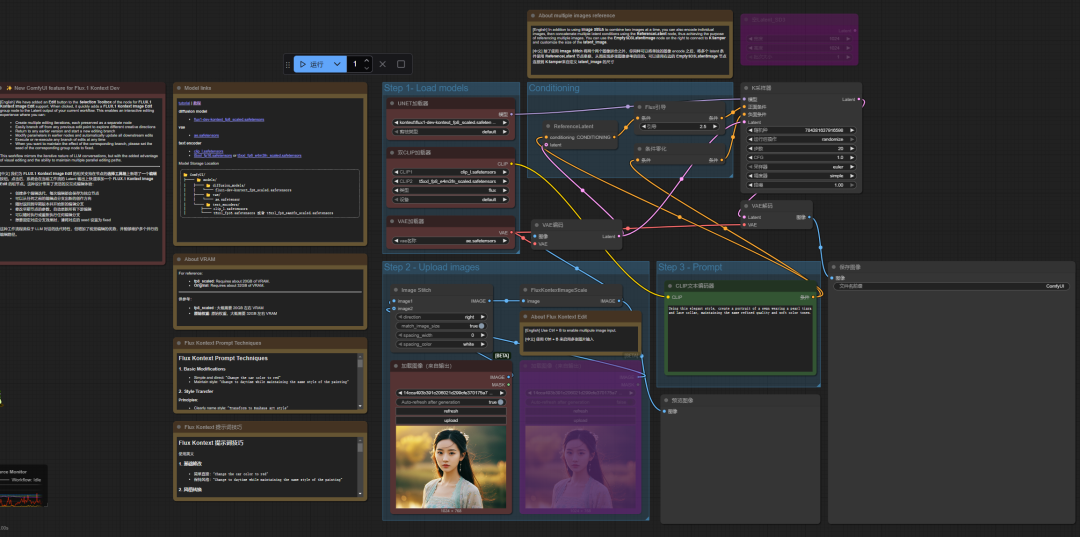Open the CLIP2 t5xxl safetensors combo
The image size is (1080, 537).
(x=452, y=181)
